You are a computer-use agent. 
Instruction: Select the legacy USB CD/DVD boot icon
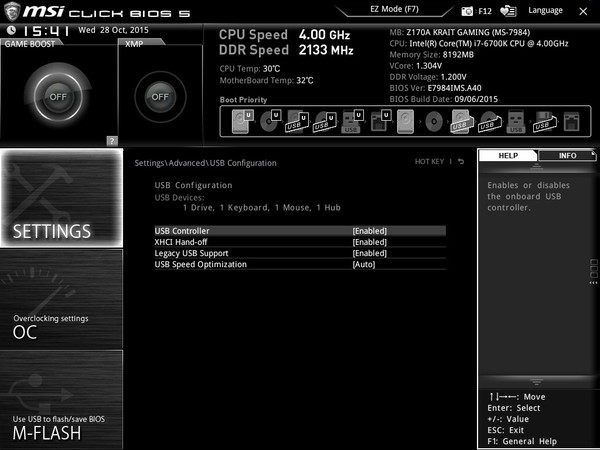coord(490,122)
